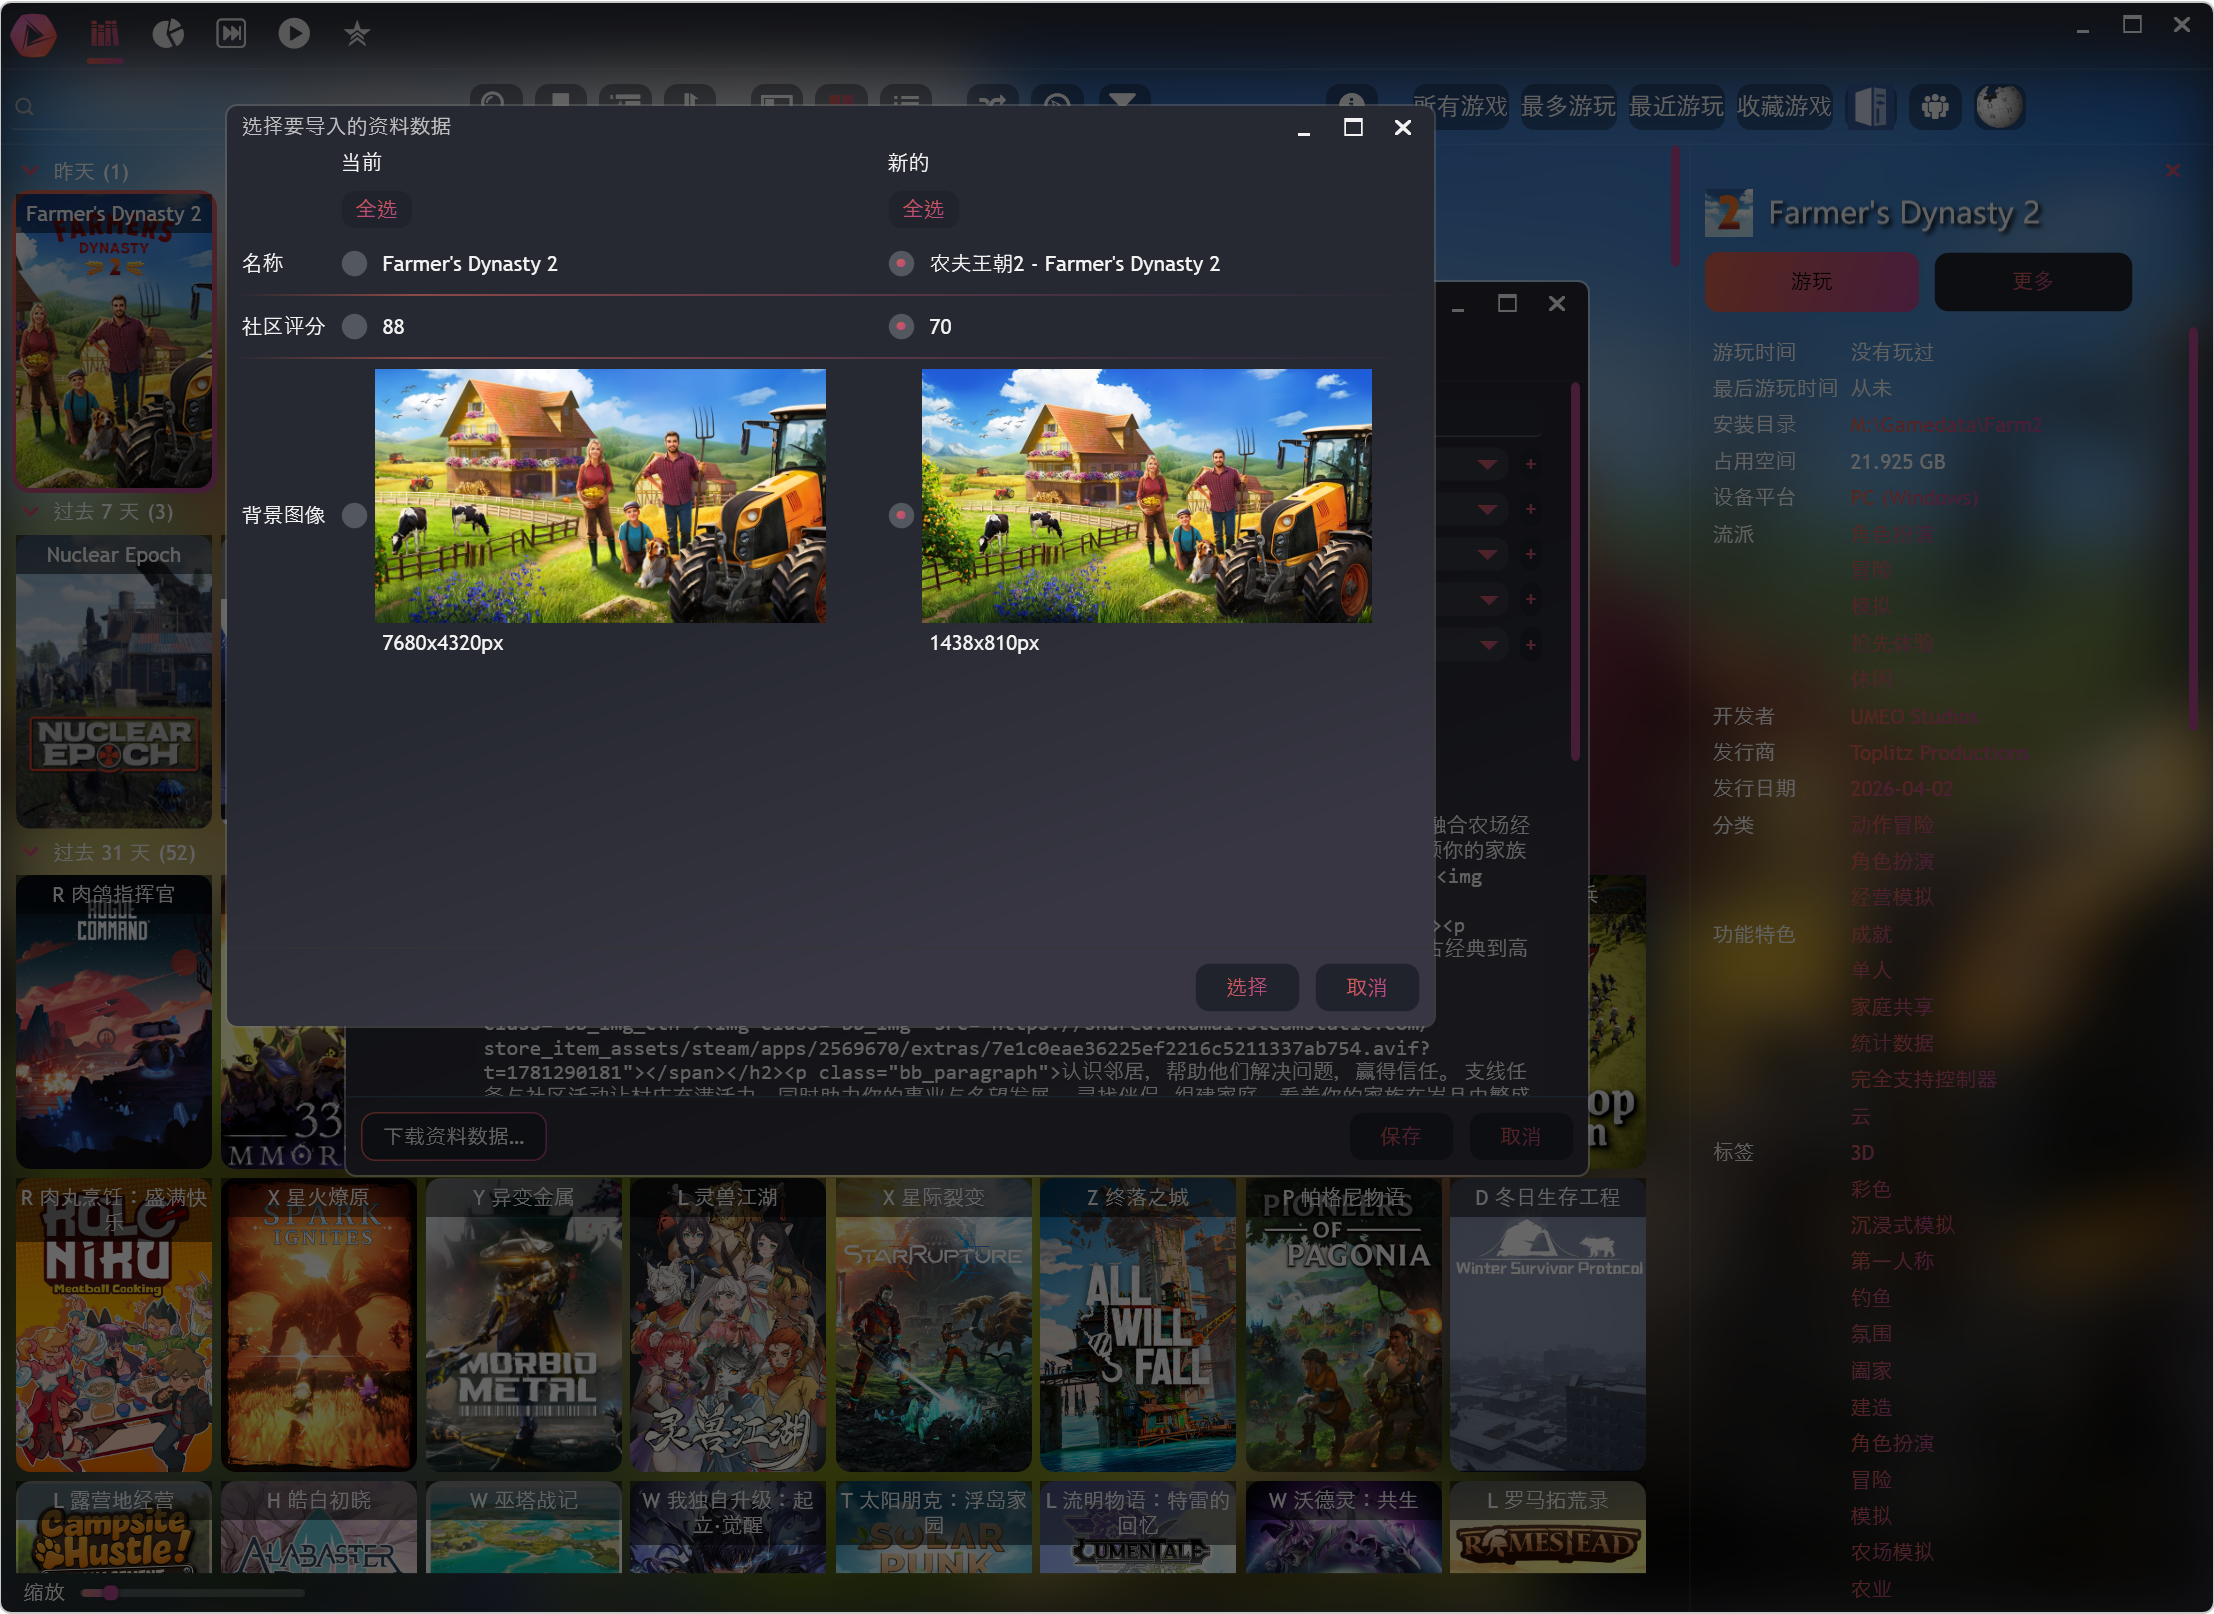The width and height of the screenshot is (2214, 1614).
Task: Click 取消 in the game edit window
Action: tap(1521, 1137)
